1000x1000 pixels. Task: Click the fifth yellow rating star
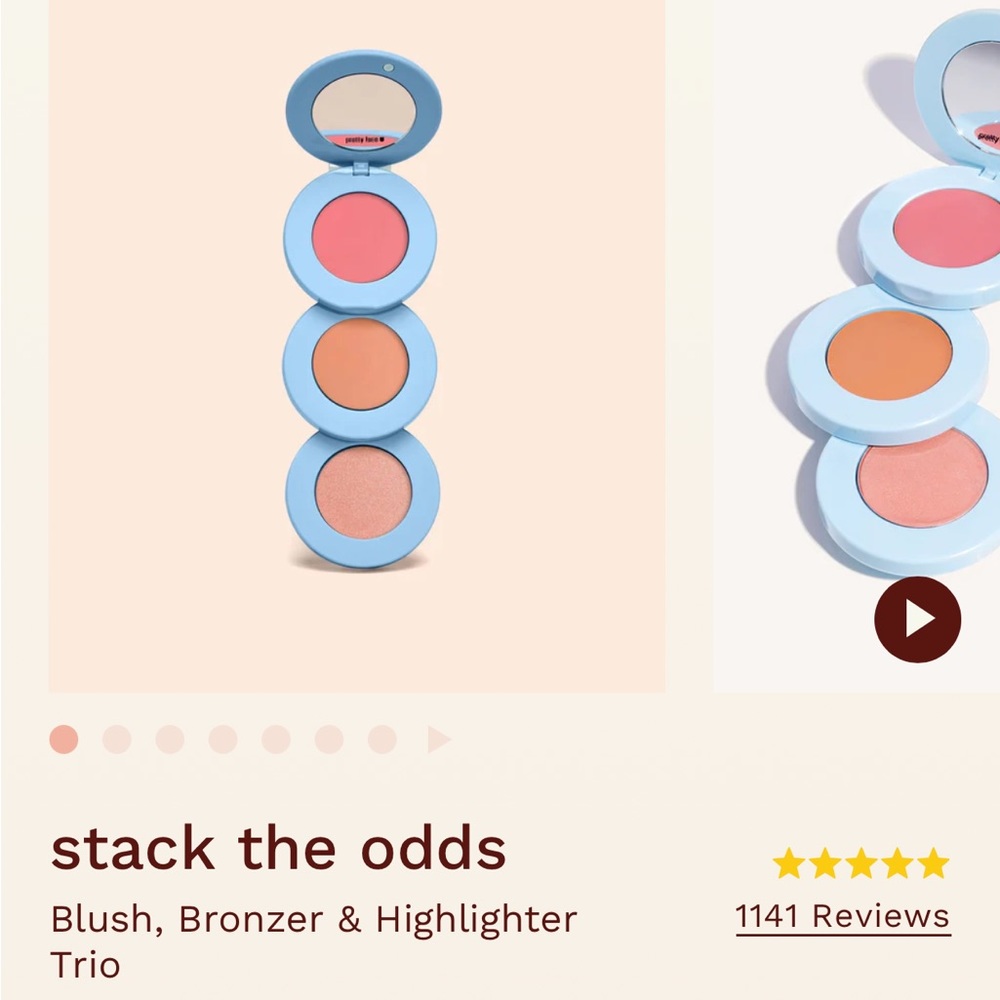(933, 863)
